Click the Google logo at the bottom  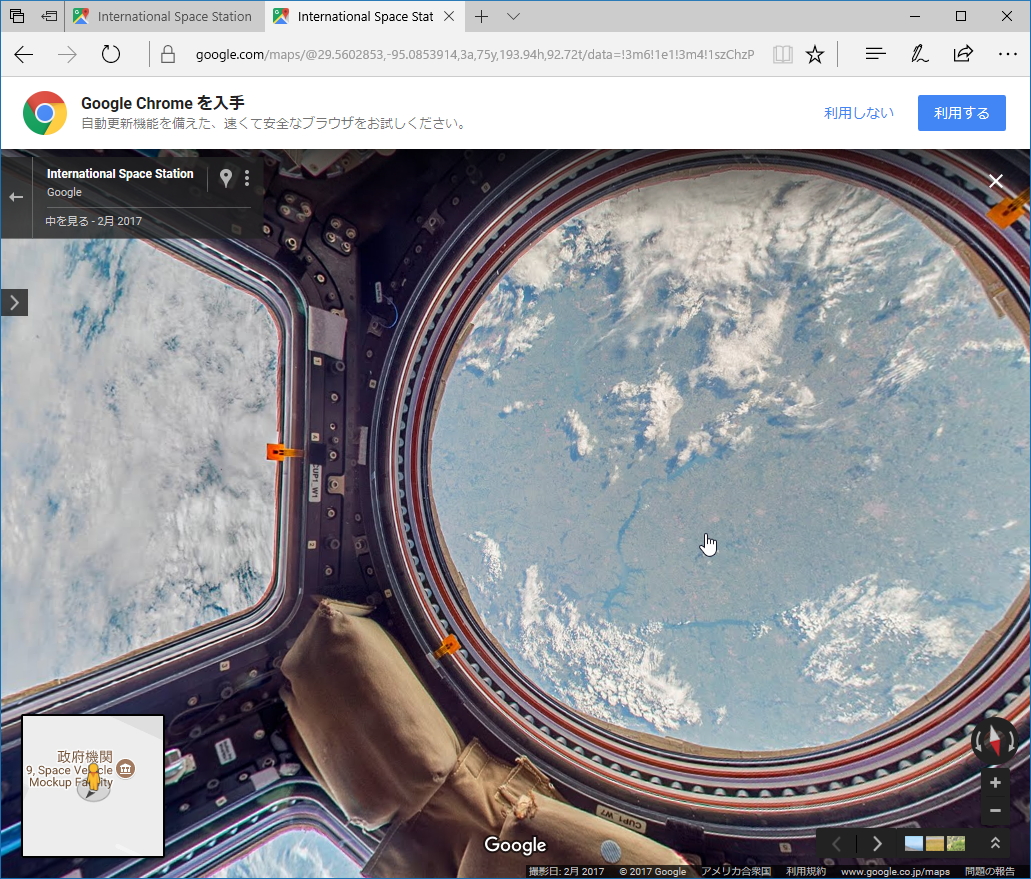[515, 845]
